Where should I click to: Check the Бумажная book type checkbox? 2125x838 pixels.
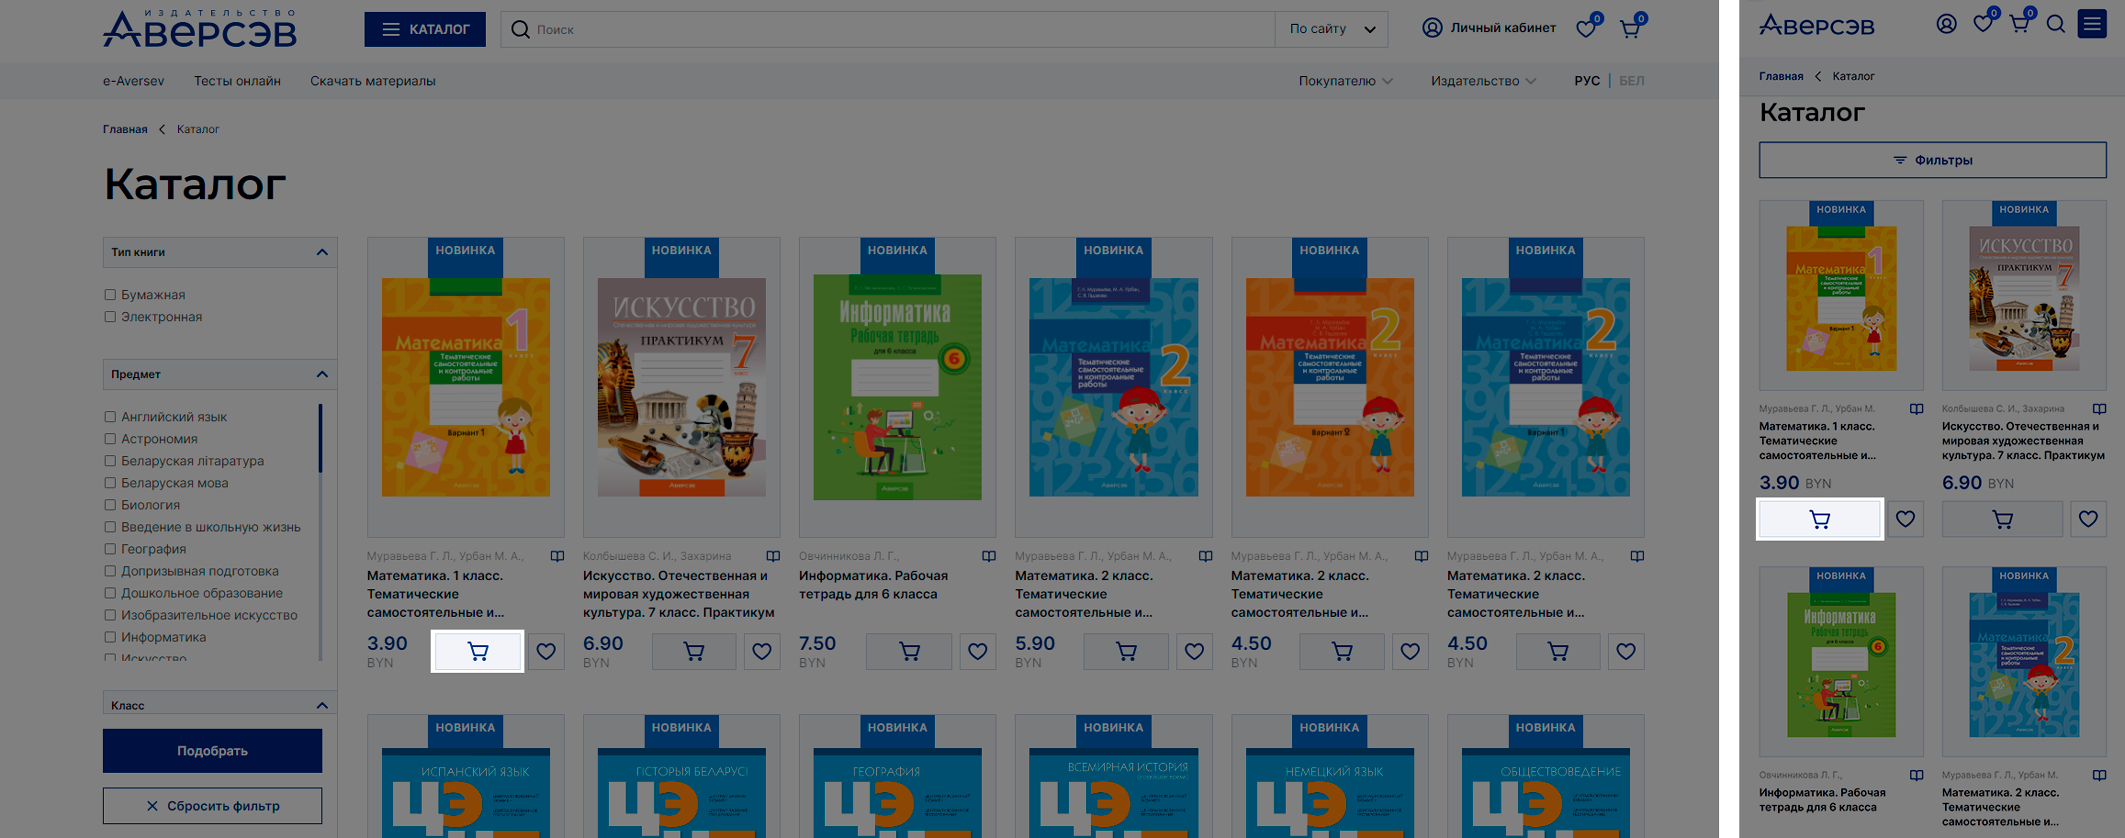110,295
